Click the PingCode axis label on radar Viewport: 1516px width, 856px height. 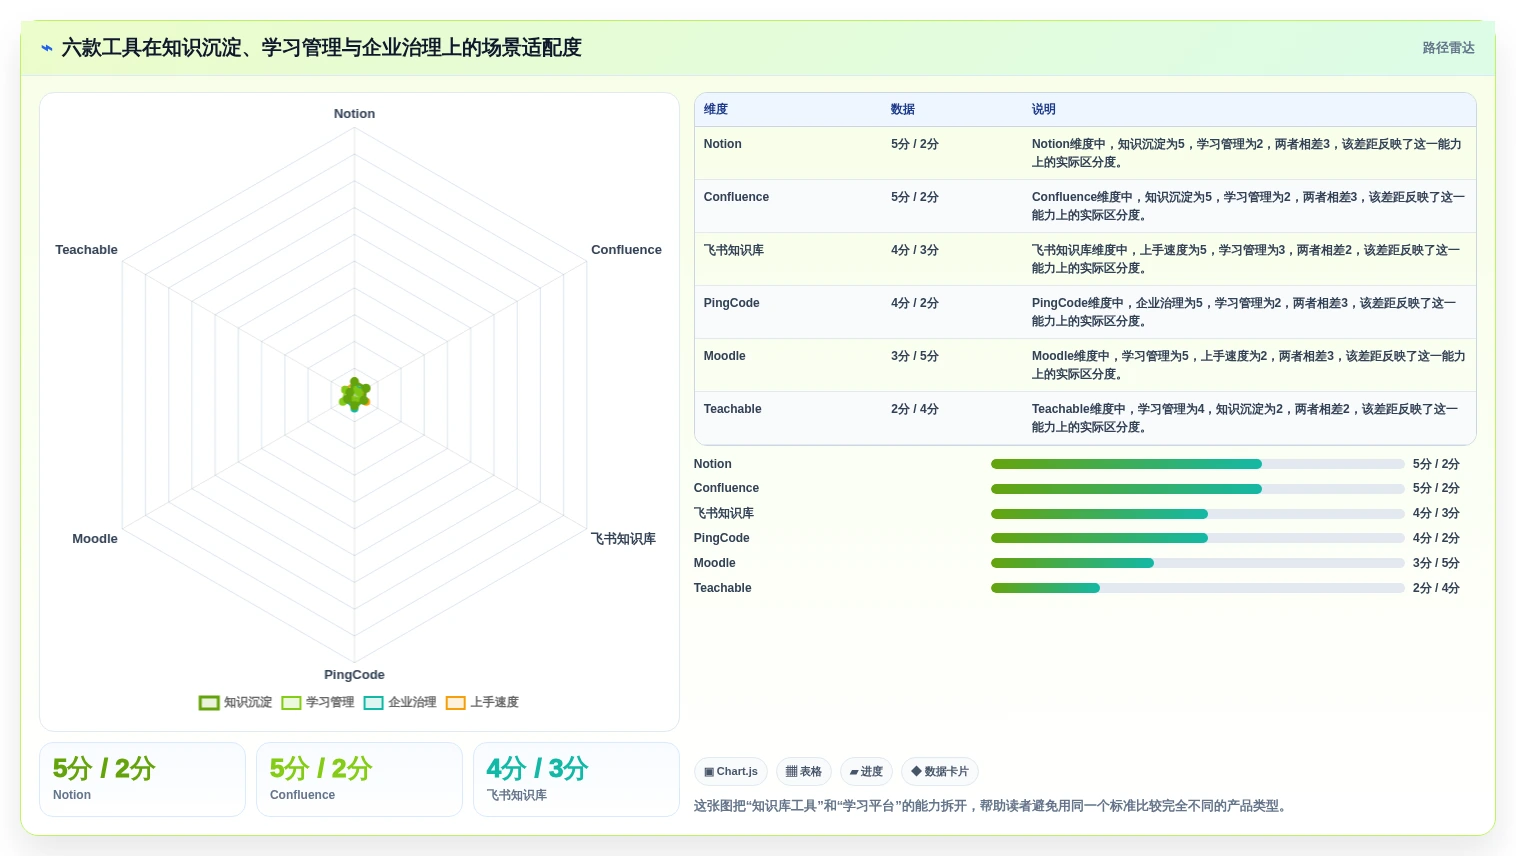[354, 675]
